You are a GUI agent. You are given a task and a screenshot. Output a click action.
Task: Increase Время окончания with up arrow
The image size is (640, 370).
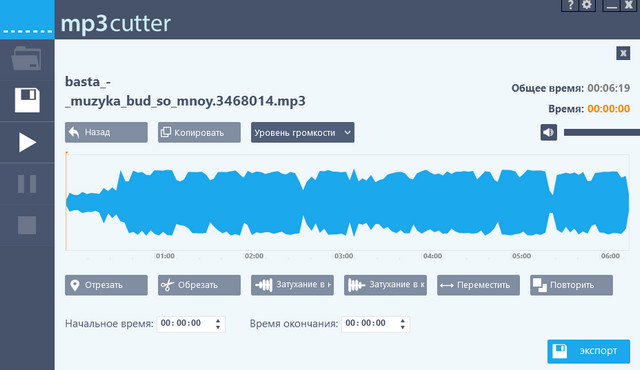403,320
